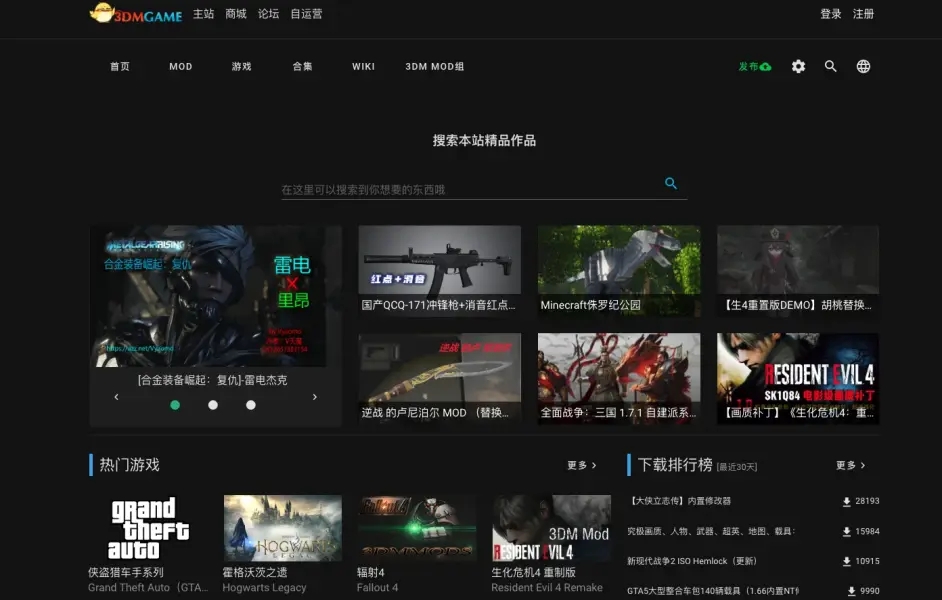Click the 3DMGAME logo
Screen dimensions: 942x600
pyautogui.click(x=136, y=13)
